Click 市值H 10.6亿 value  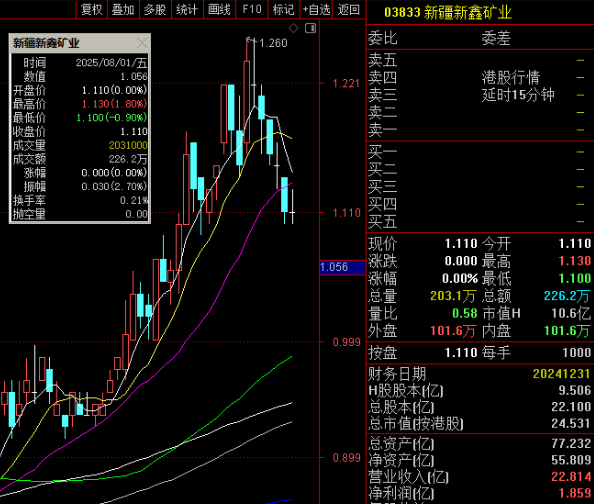tap(571, 313)
